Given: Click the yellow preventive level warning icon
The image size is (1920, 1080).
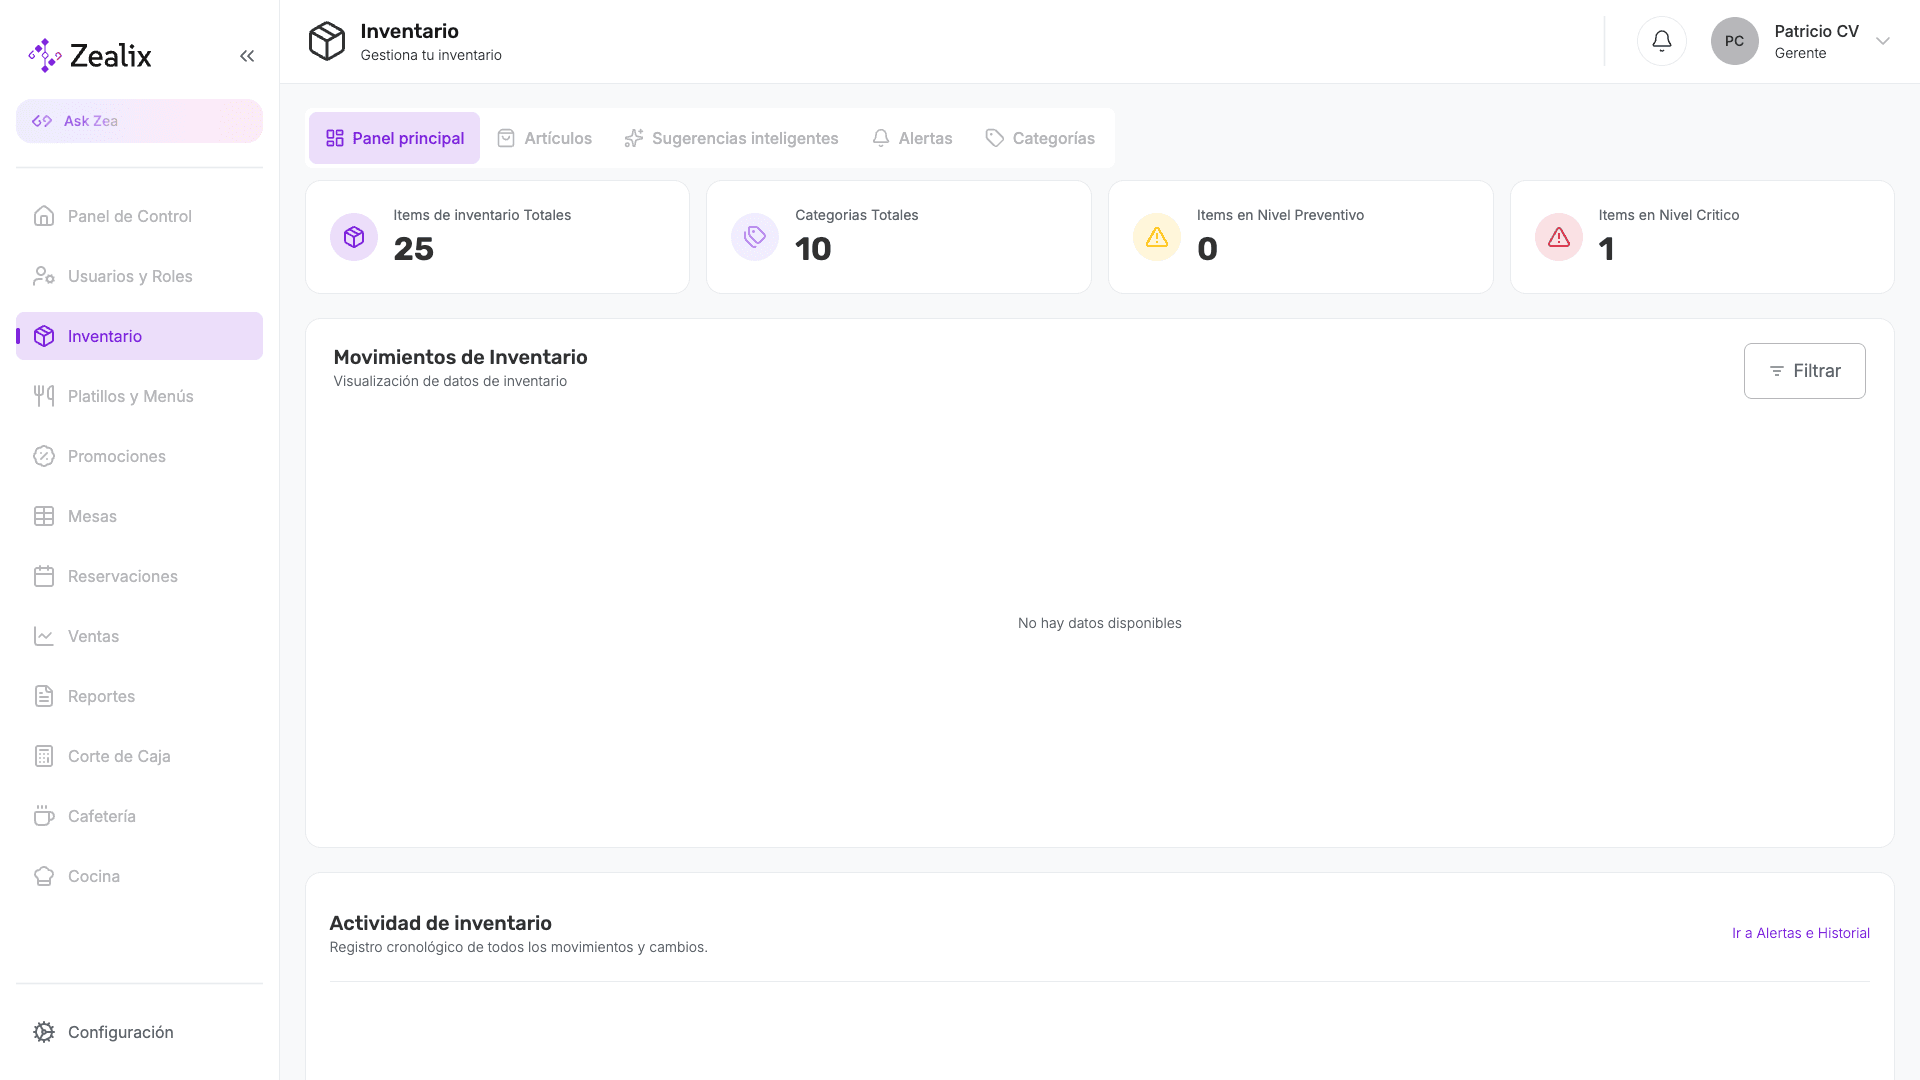Looking at the screenshot, I should pyautogui.click(x=1157, y=237).
